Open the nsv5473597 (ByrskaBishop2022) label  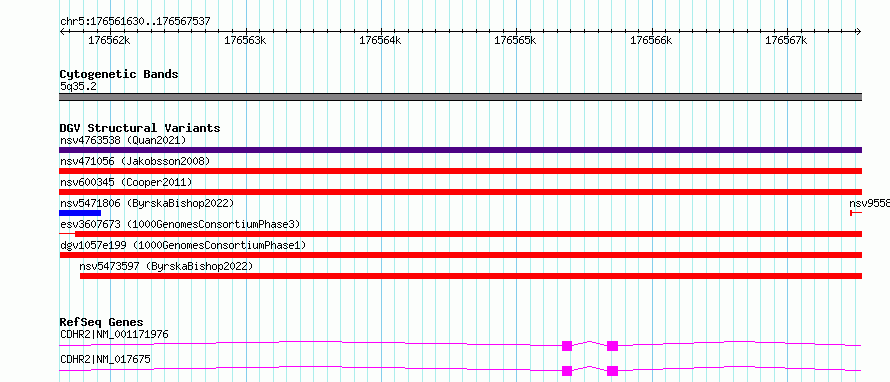click(x=166, y=266)
